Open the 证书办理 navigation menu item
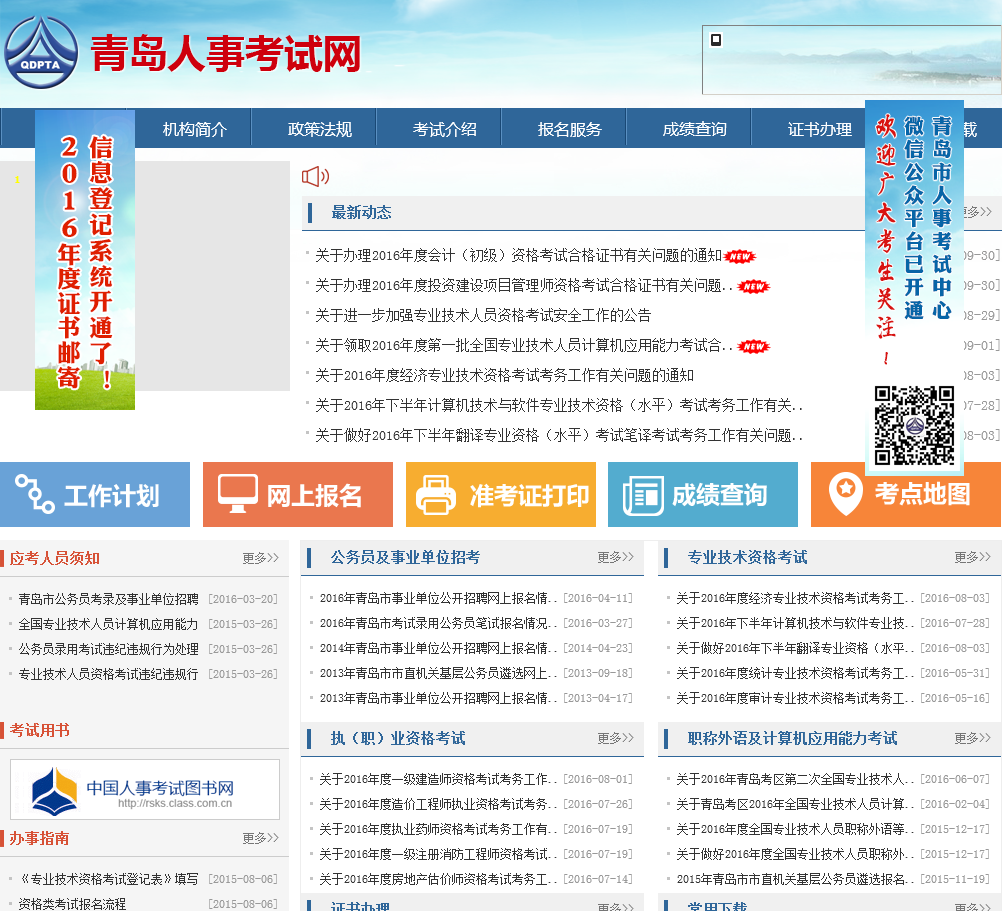 (x=819, y=129)
